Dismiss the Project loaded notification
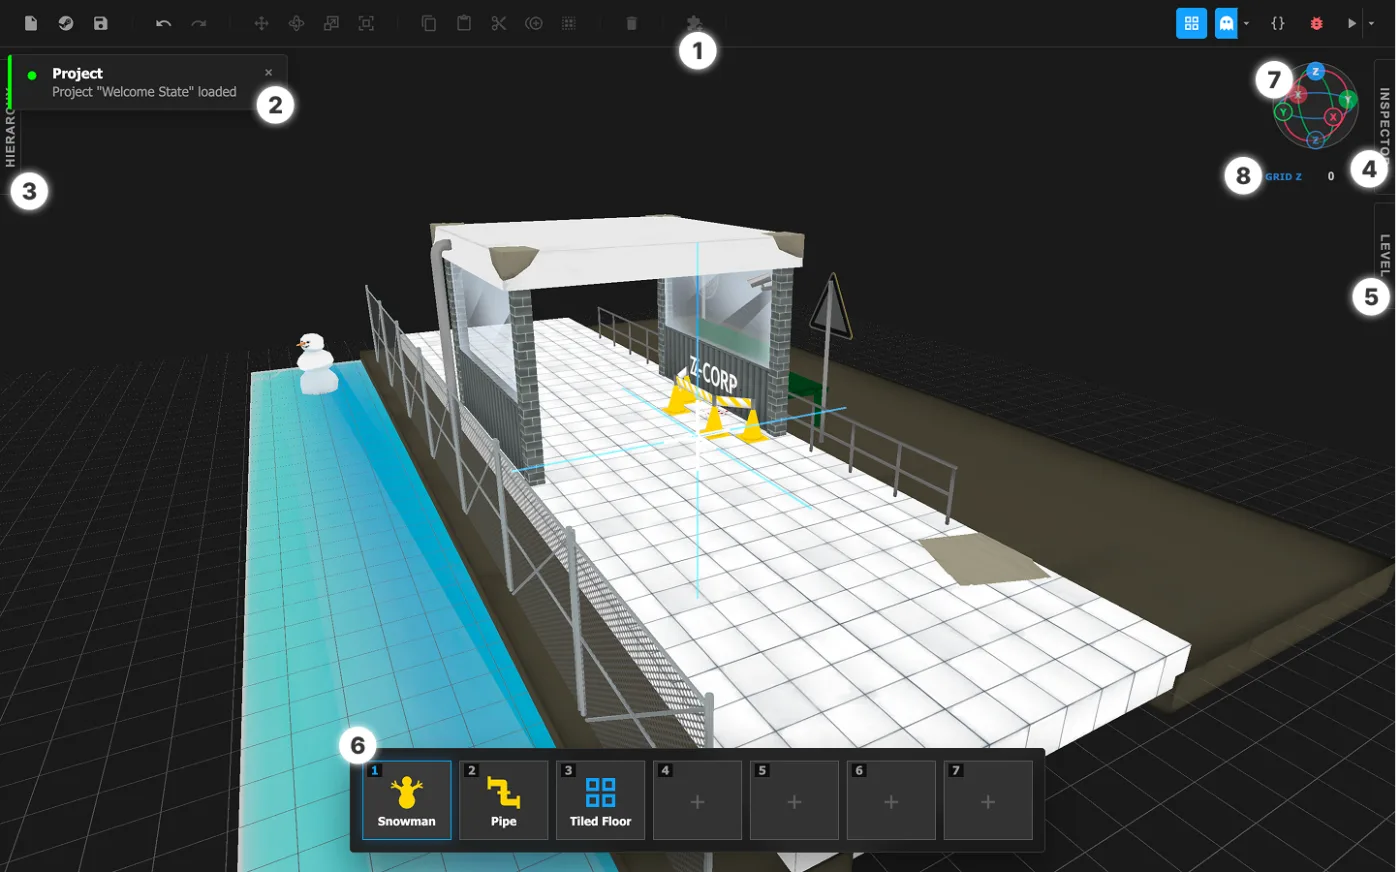The image size is (1400, 872). coord(268,73)
